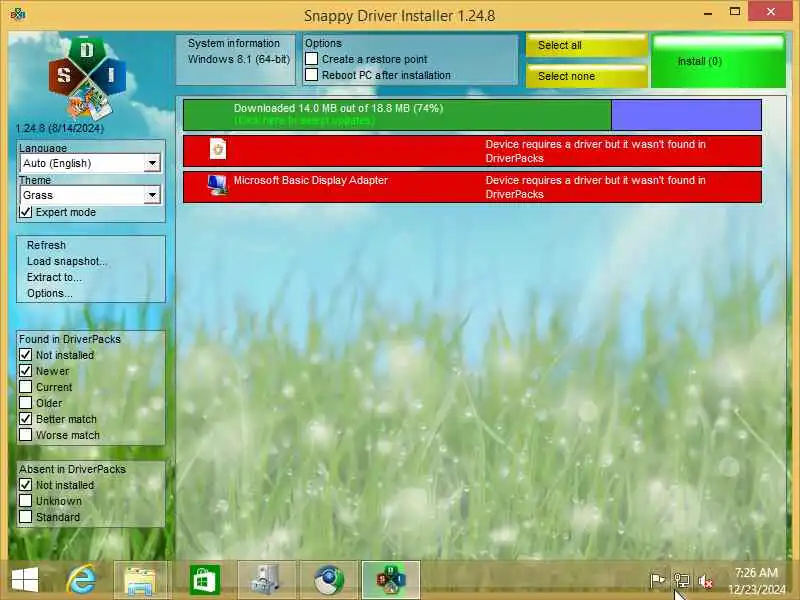Screen dimensions: 800x600
Task: Click the Options panel heading
Action: pos(323,43)
